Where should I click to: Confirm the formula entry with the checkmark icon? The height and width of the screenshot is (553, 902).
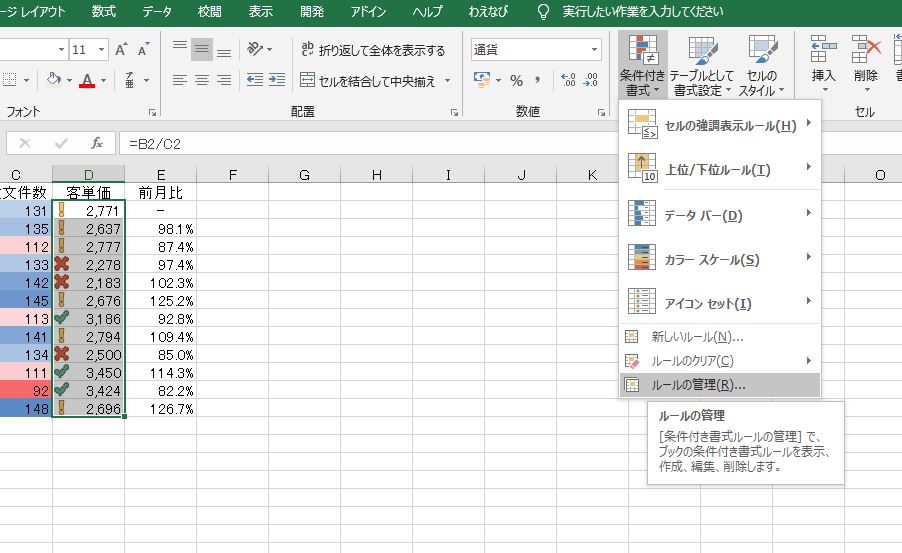(60, 143)
